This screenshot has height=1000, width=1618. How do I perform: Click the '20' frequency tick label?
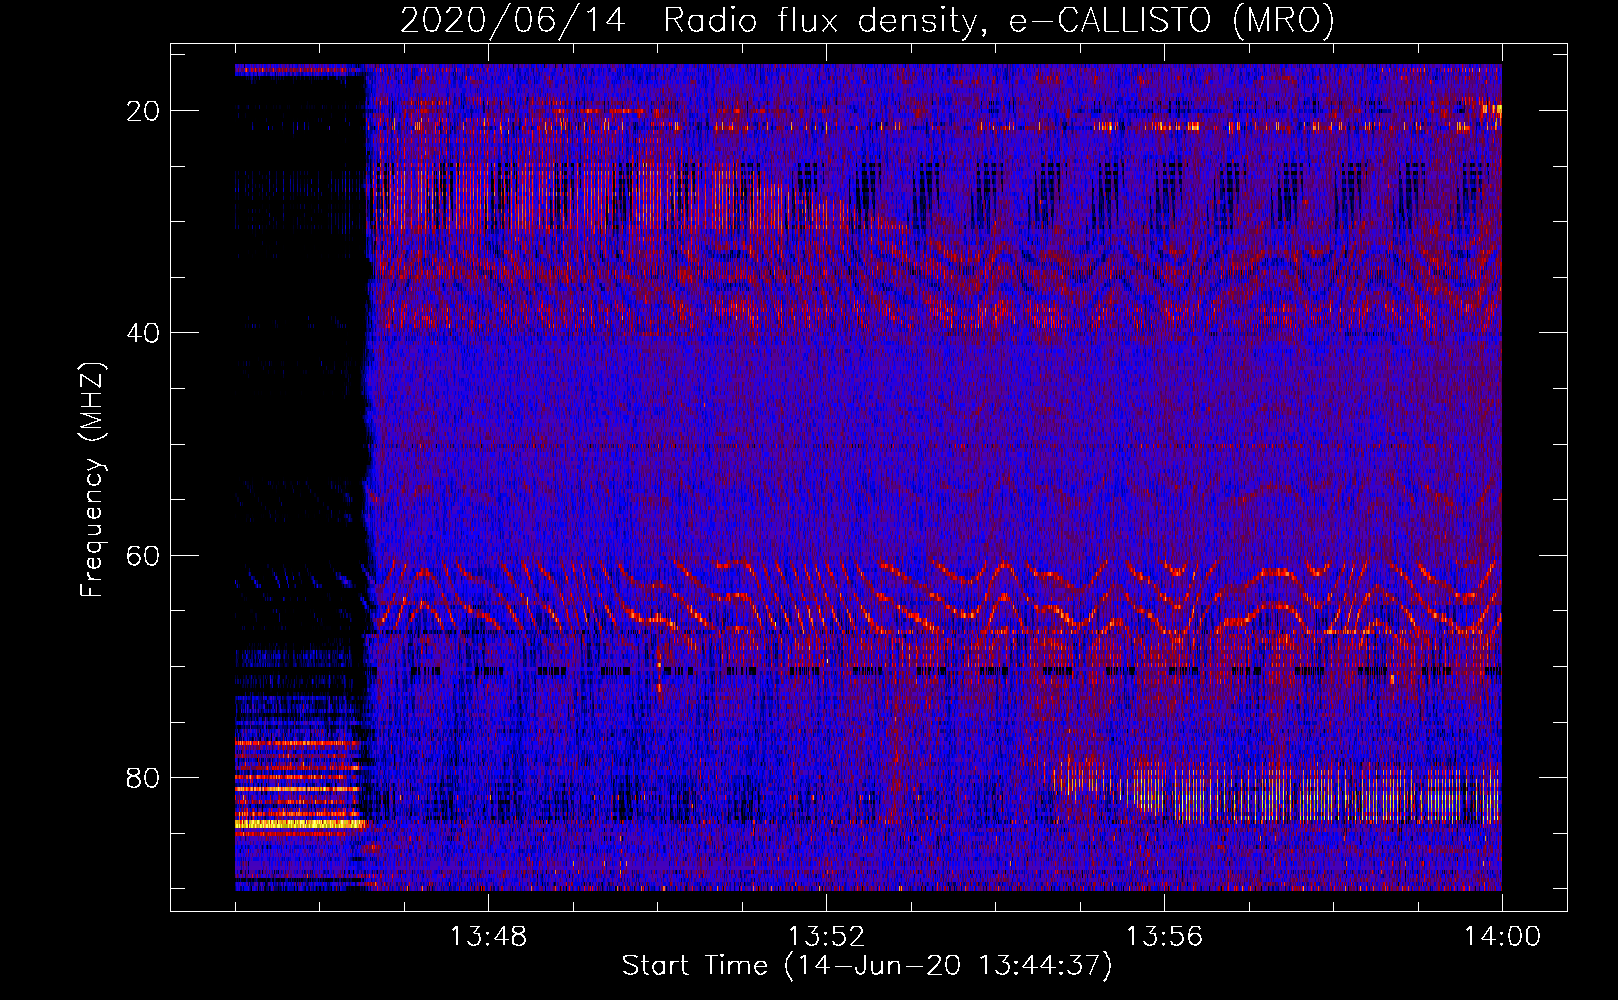click(144, 111)
